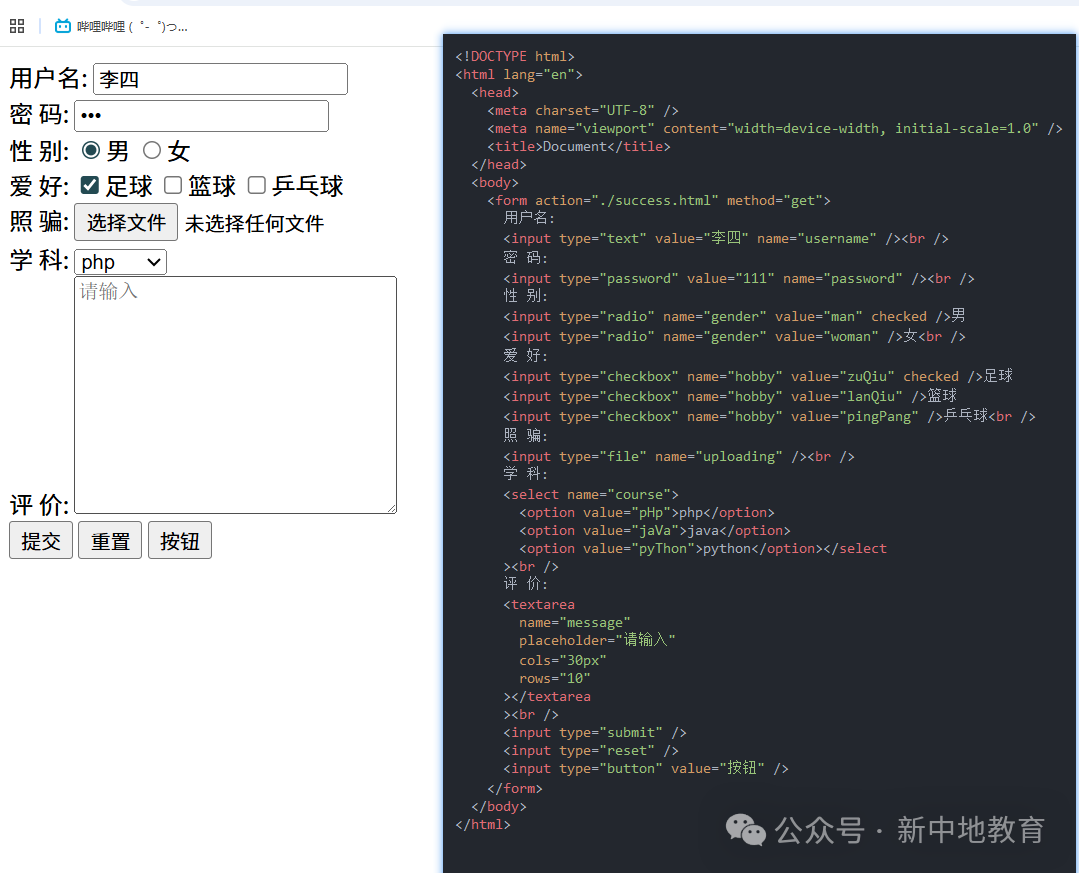Open the 学科 dropdown showing php
This screenshot has width=1079, height=873.
pos(120,262)
